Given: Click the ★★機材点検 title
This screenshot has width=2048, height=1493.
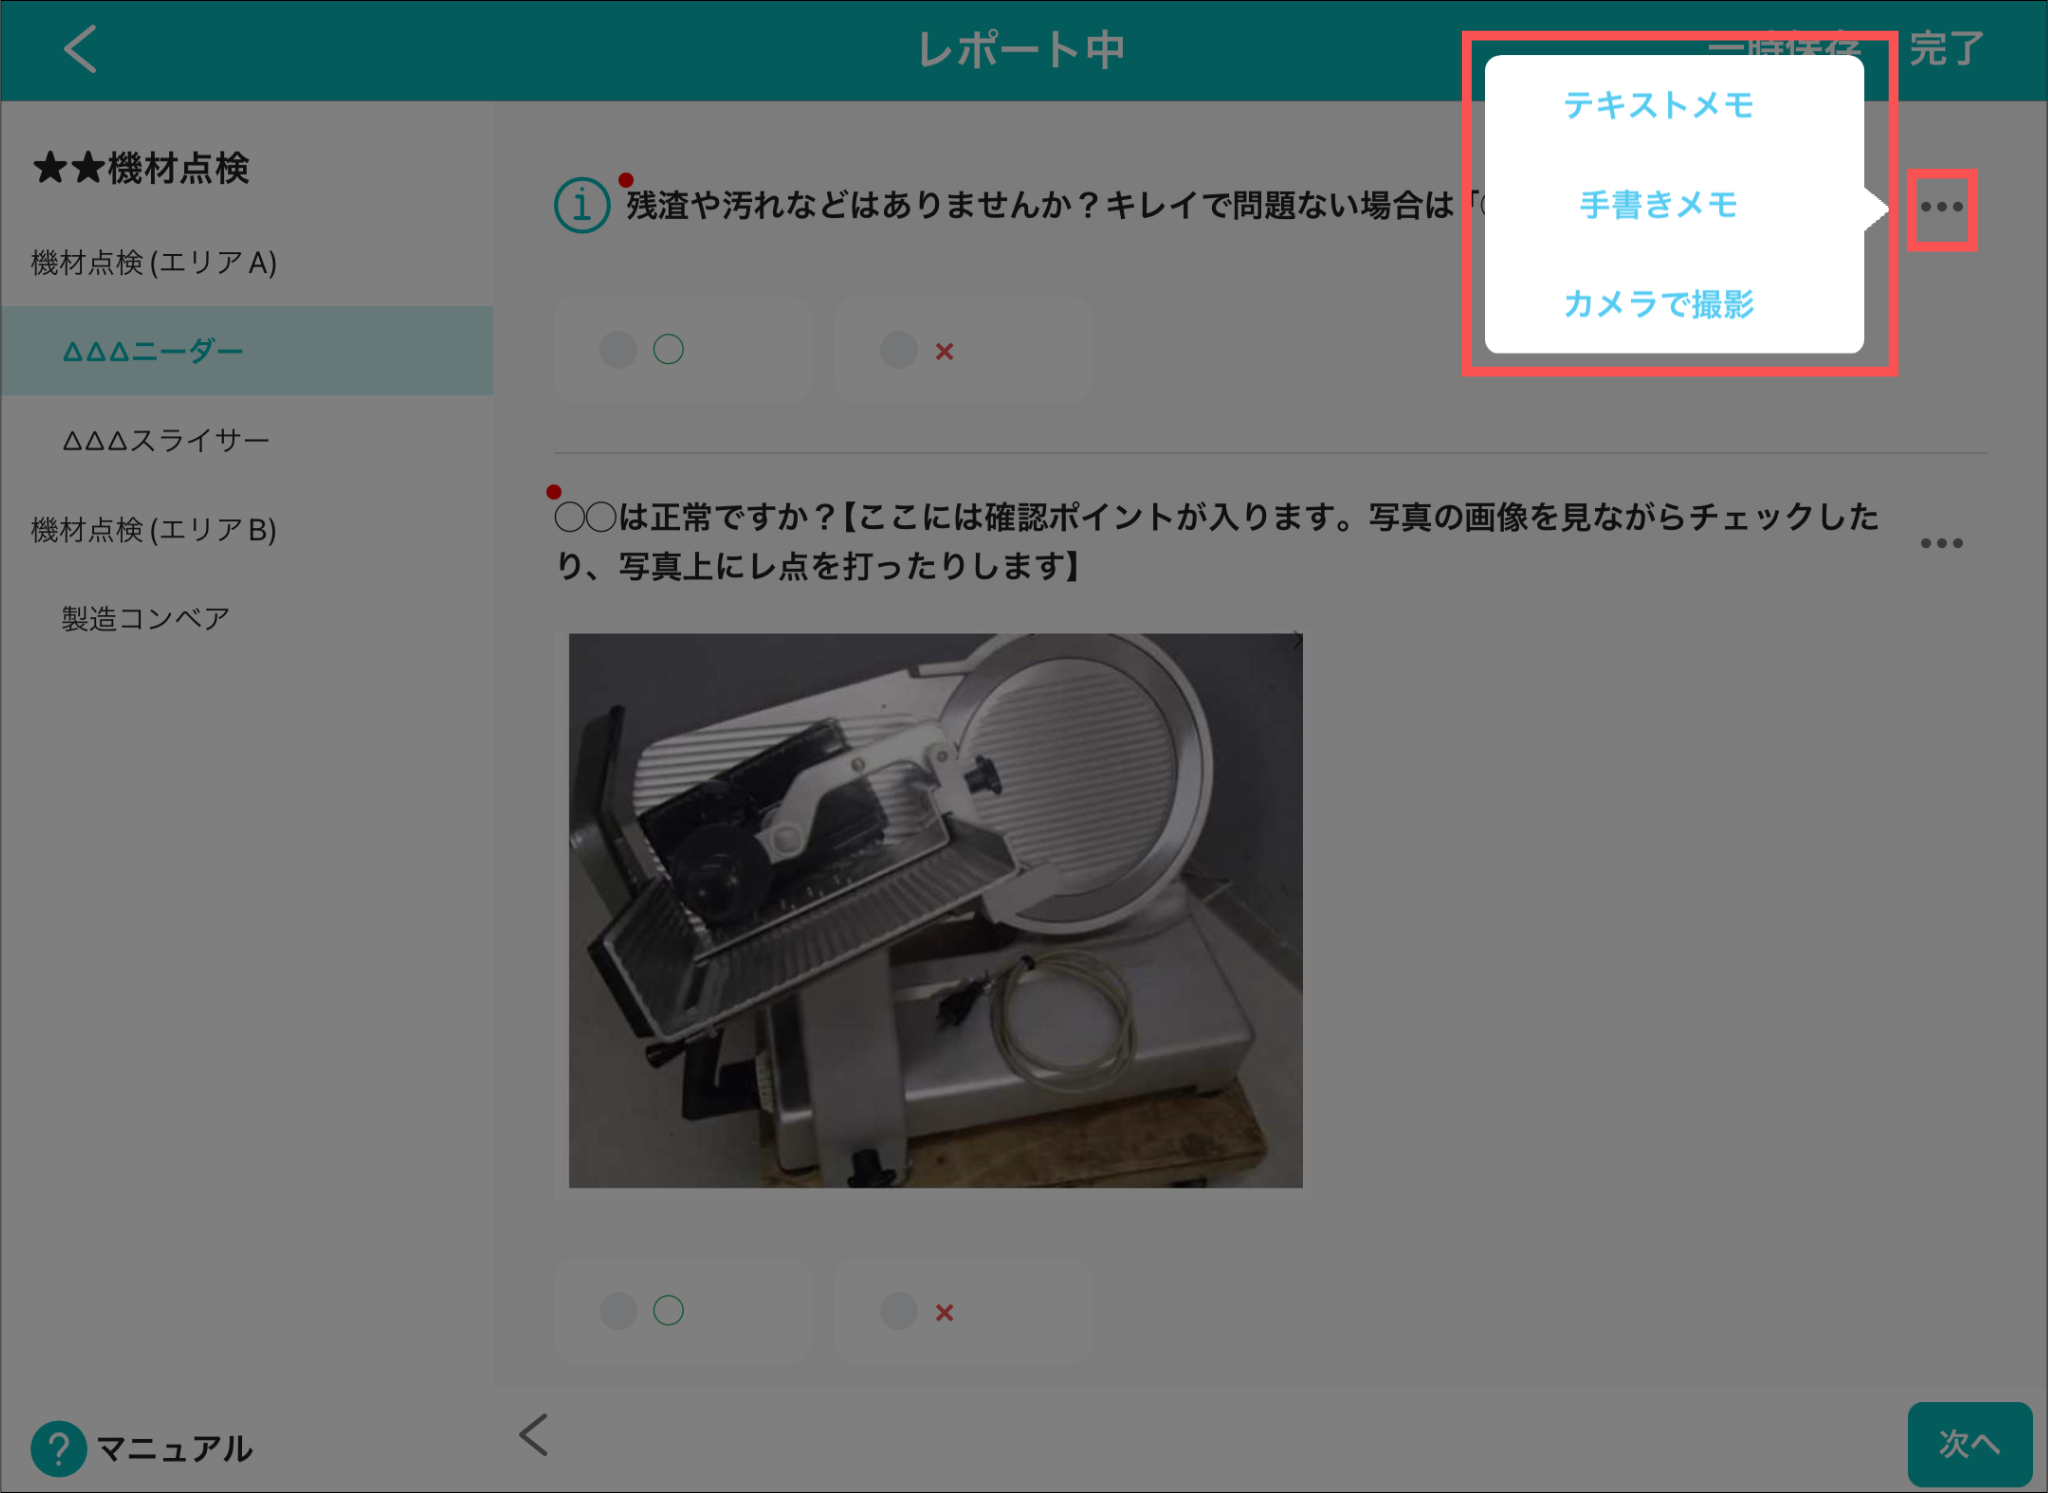Looking at the screenshot, I should [142, 168].
